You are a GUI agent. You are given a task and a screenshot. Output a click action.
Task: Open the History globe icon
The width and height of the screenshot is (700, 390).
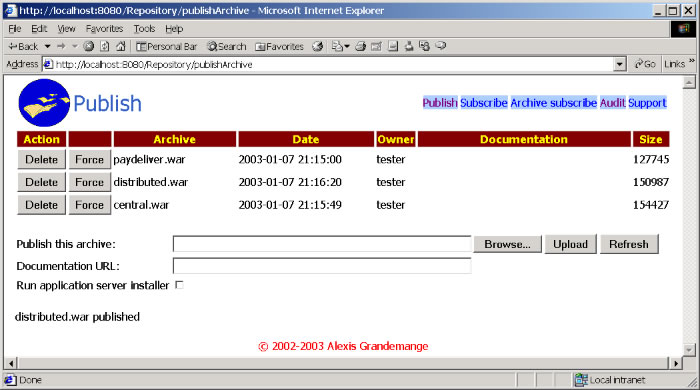[317, 46]
